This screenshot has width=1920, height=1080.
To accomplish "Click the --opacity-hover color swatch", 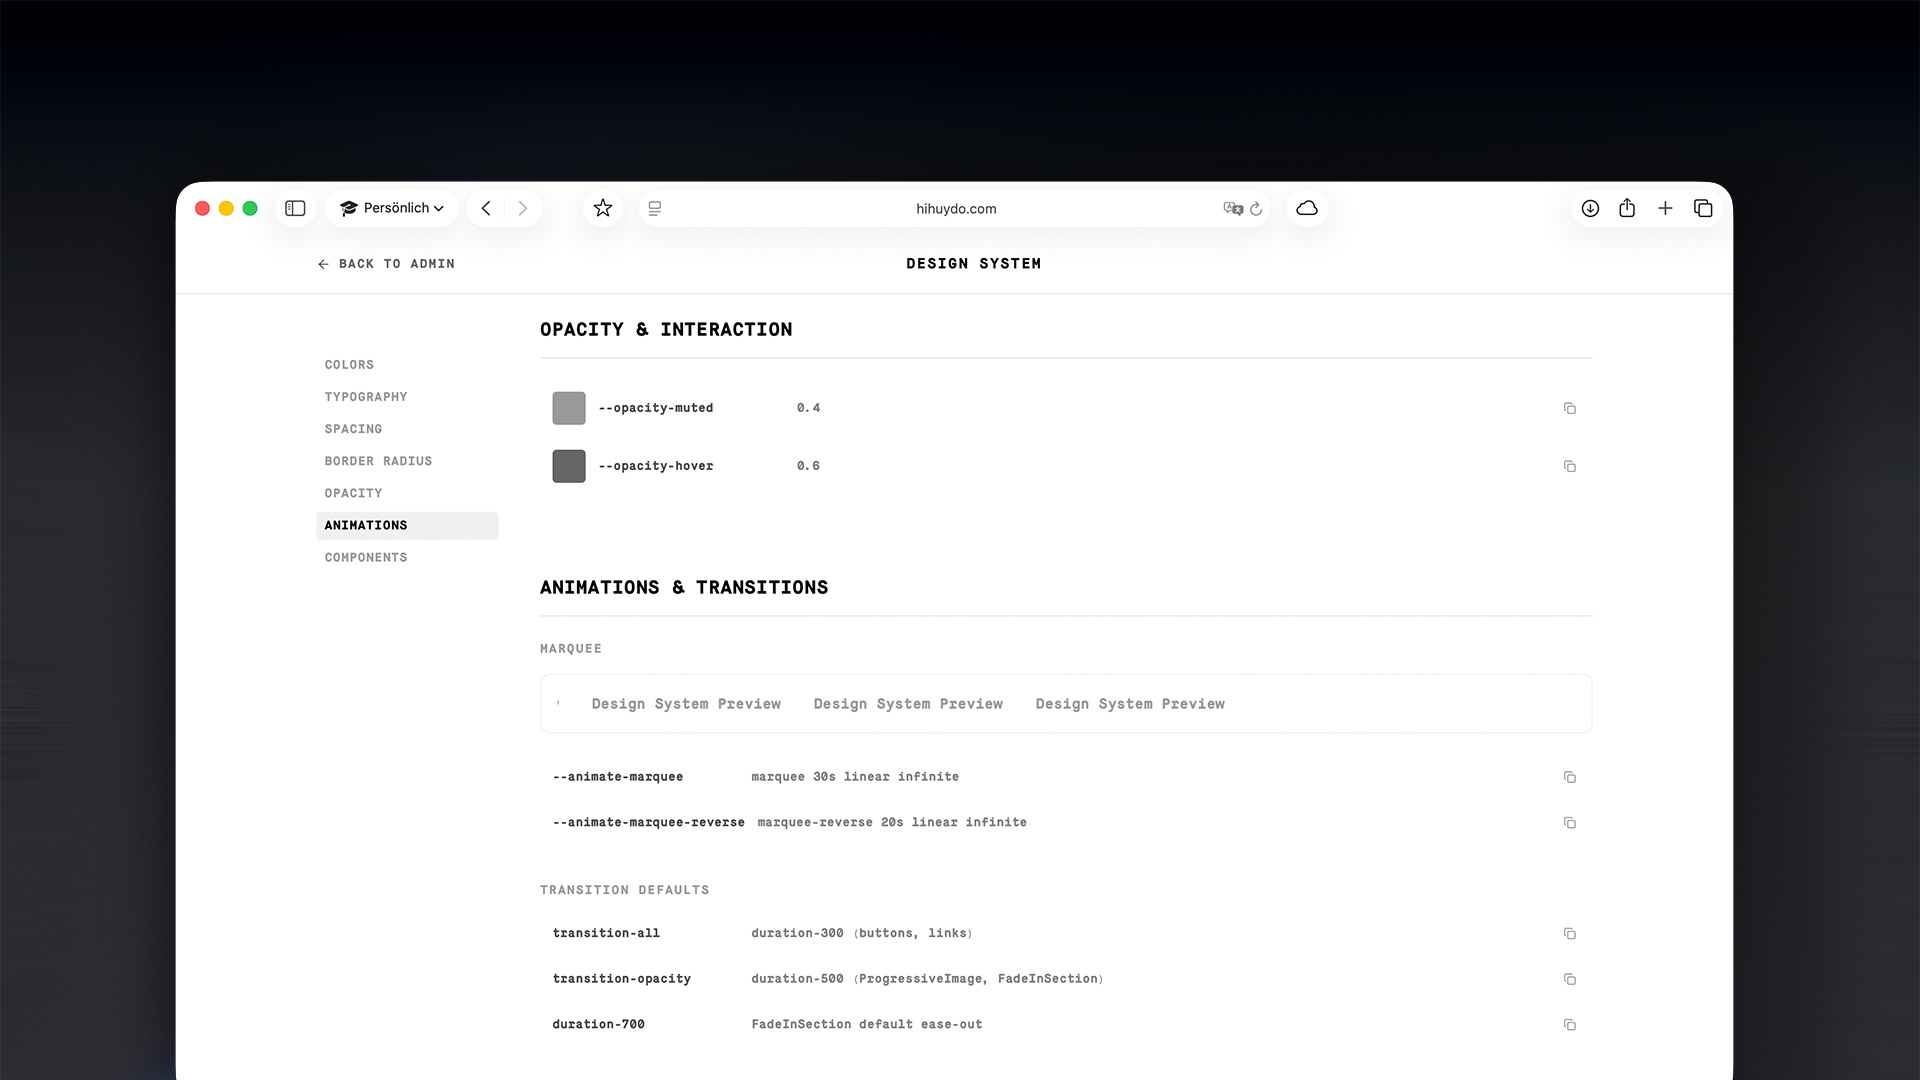I will 568,466.
